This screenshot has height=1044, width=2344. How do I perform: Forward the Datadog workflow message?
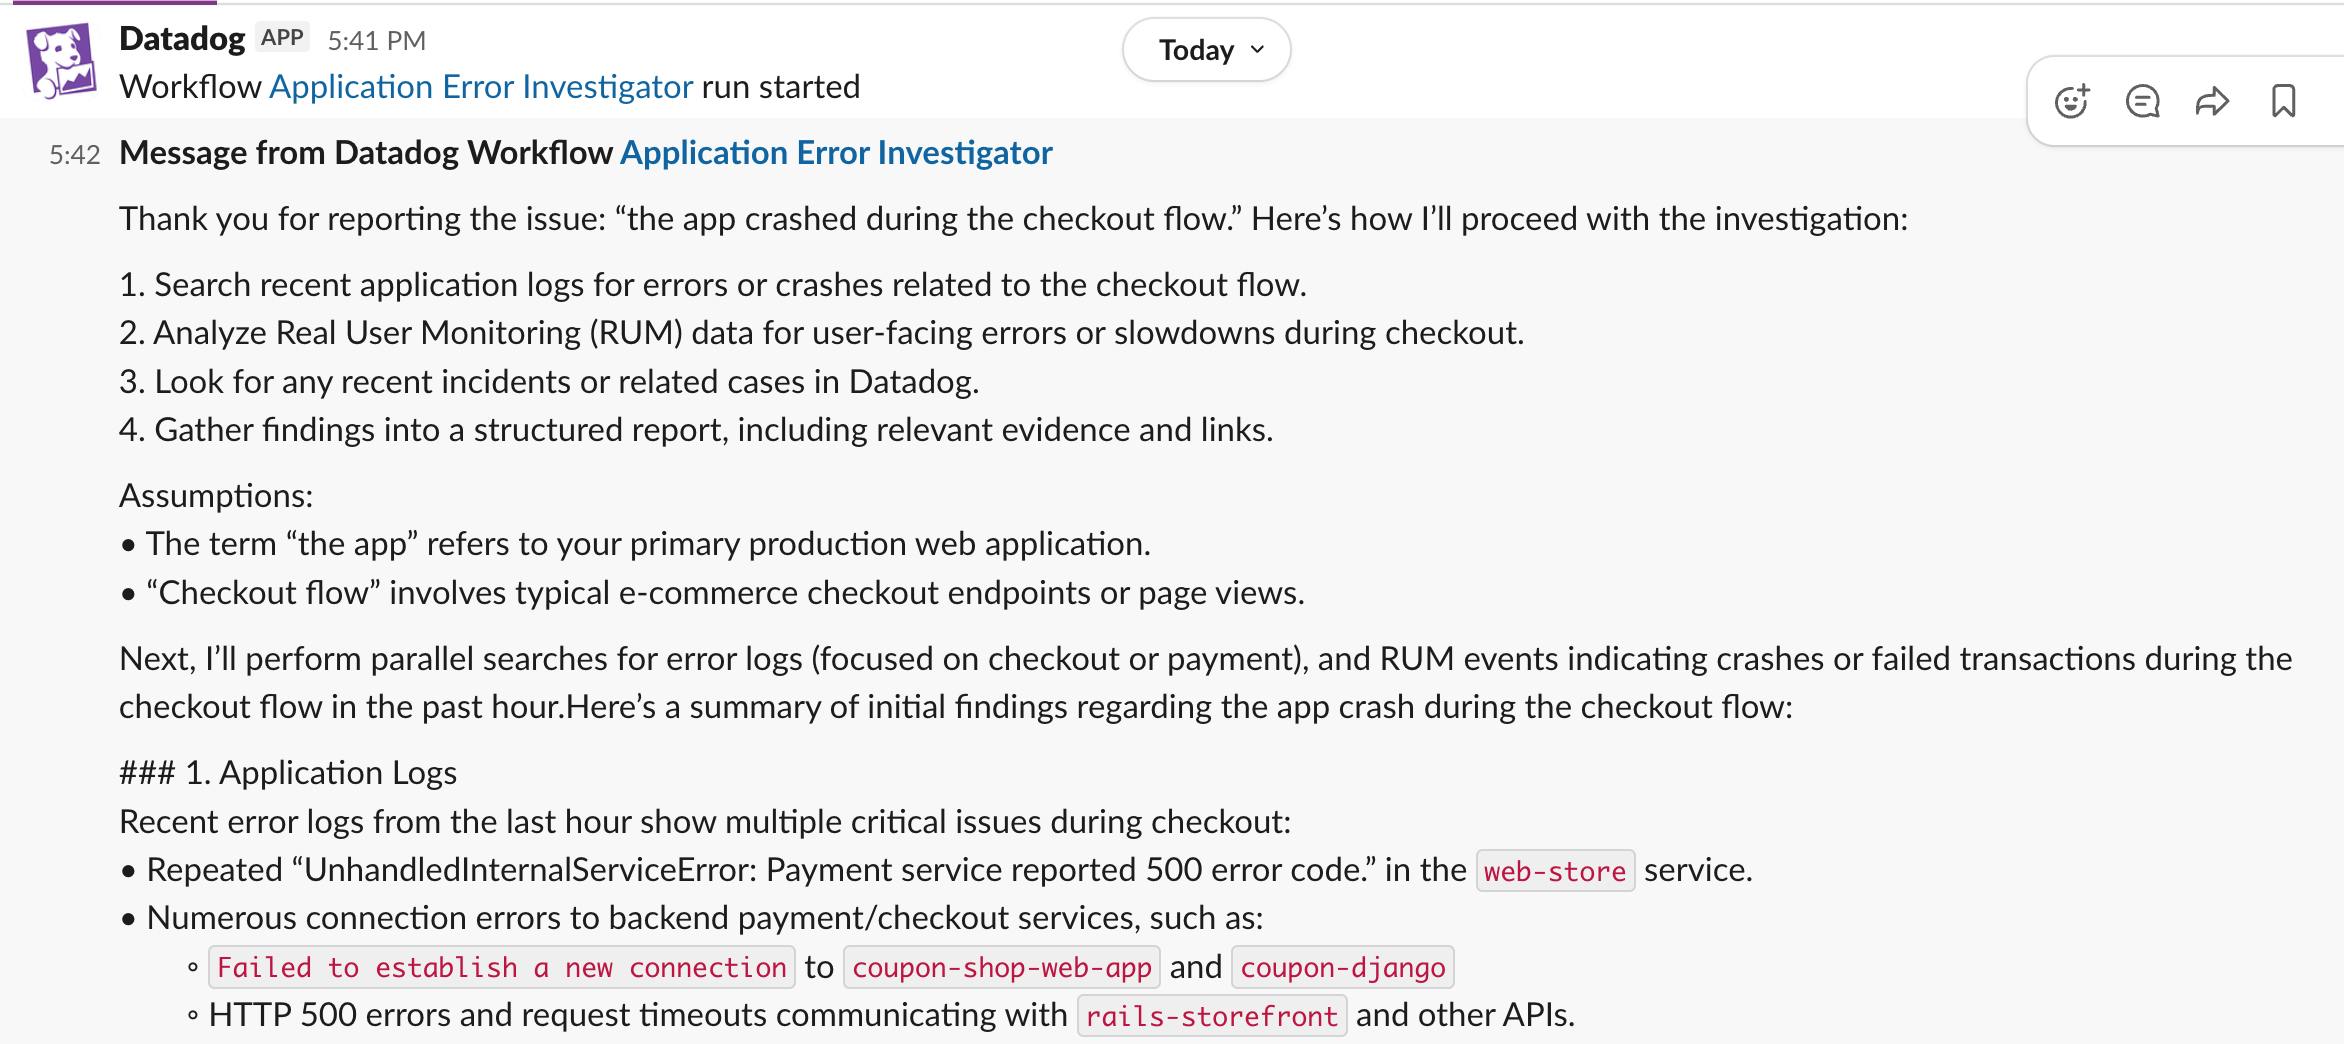(2213, 100)
